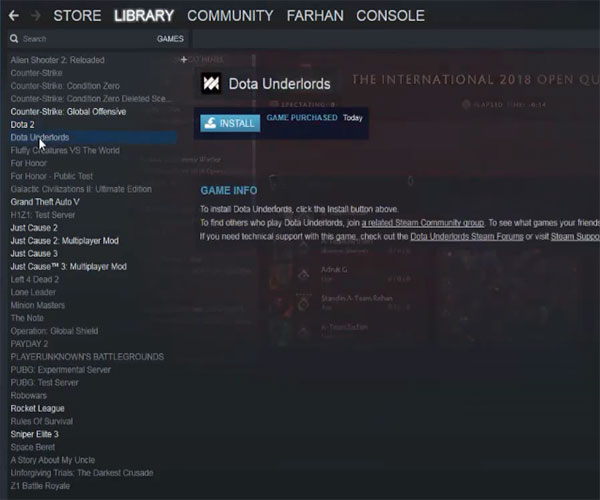
Task: Click the GAME PURCHASED label
Action: click(302, 117)
